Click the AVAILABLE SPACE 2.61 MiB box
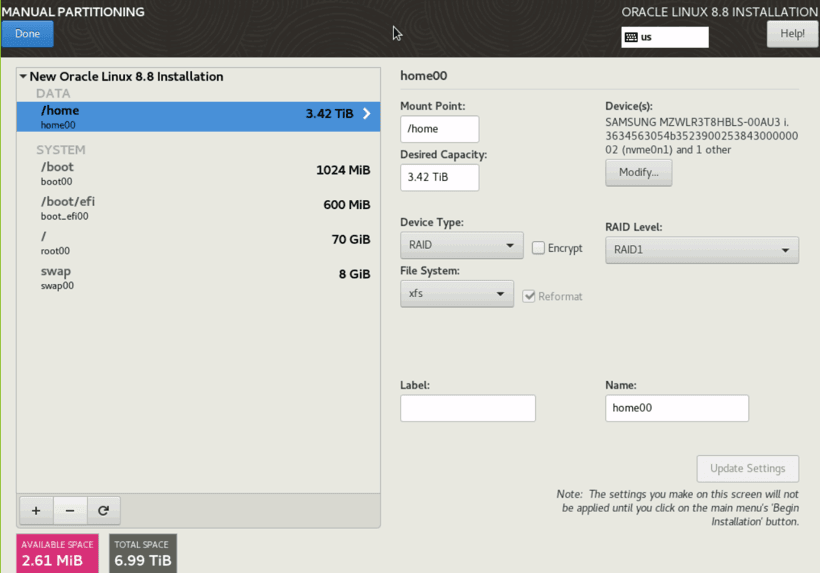This screenshot has height=573, width=820. coord(57,553)
